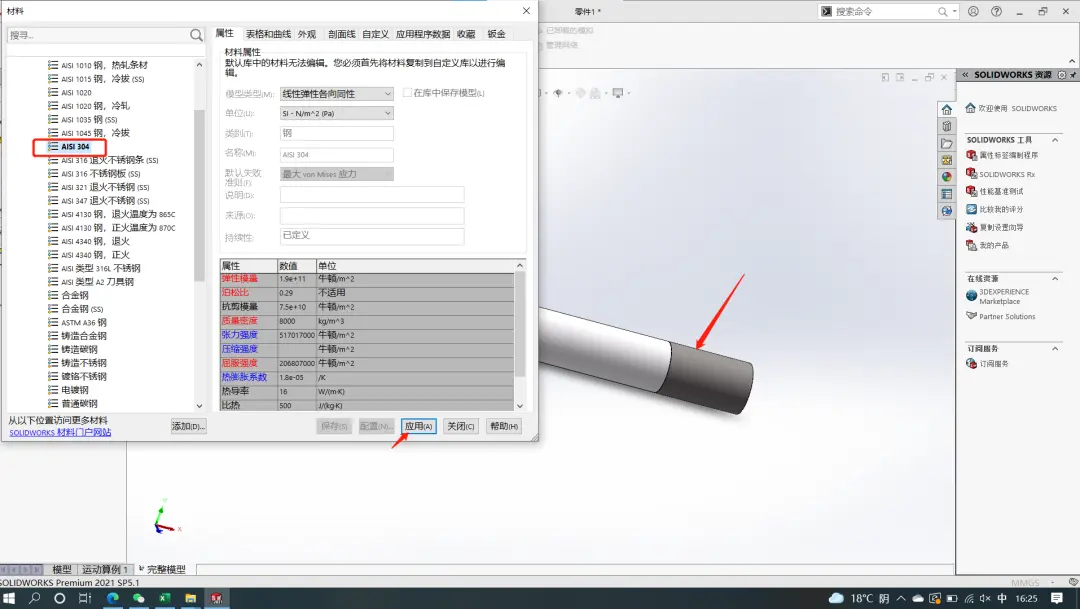Image resolution: width=1080 pixels, height=609 pixels.
Task: Select AISI 304 in the material tree
Action: tap(75, 147)
